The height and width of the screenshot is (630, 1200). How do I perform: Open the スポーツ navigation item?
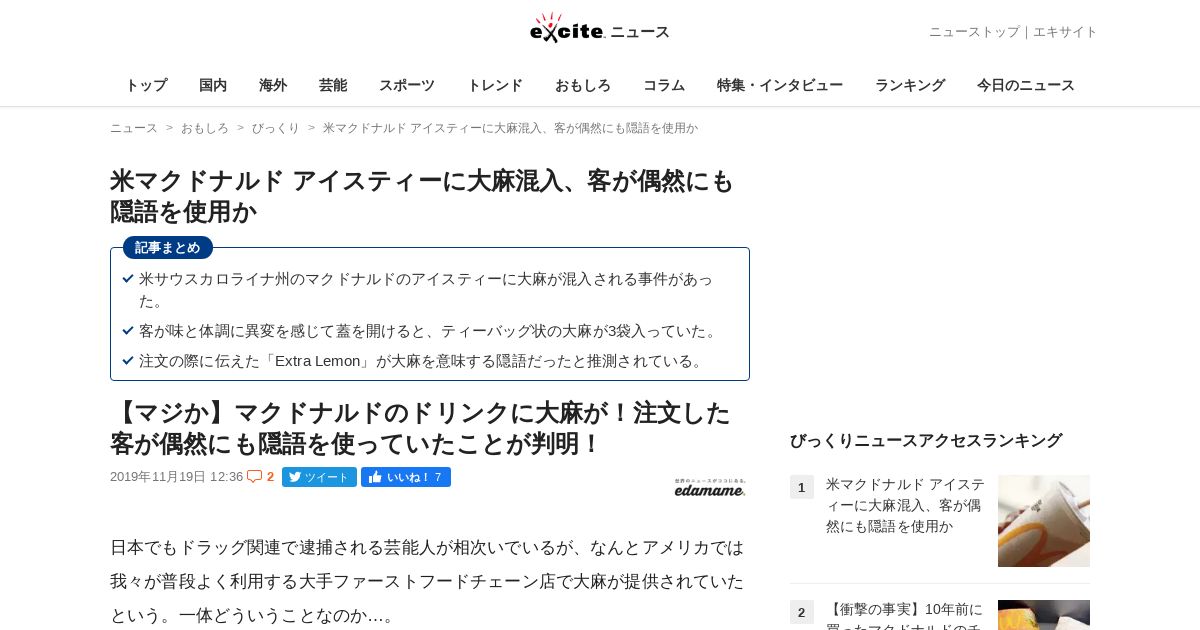pos(407,85)
